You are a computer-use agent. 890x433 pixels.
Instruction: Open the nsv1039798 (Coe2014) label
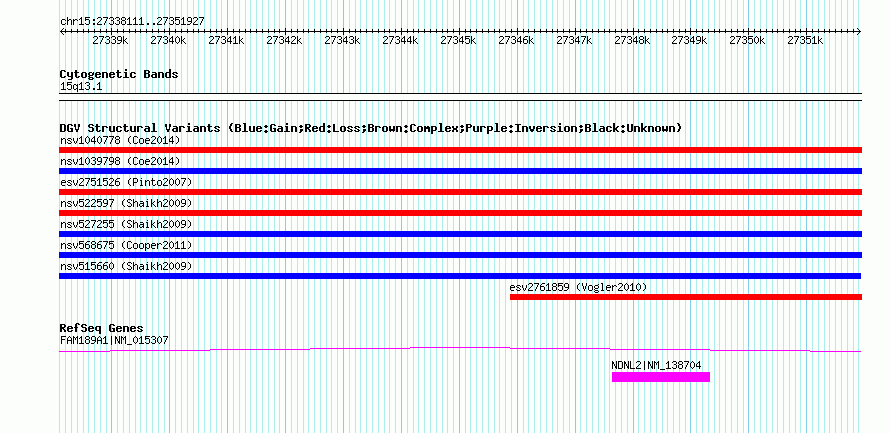(120, 161)
